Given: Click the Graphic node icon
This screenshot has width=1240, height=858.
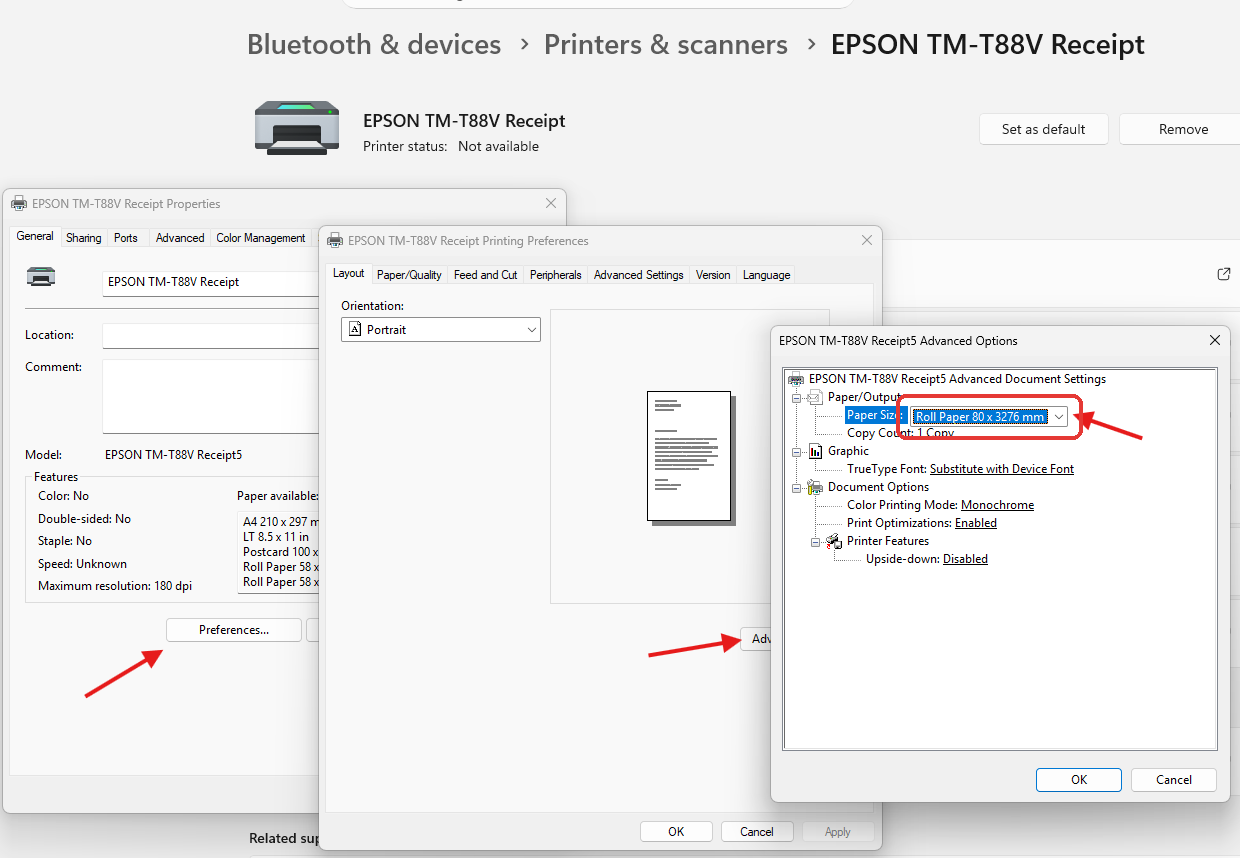Looking at the screenshot, I should click(x=815, y=451).
